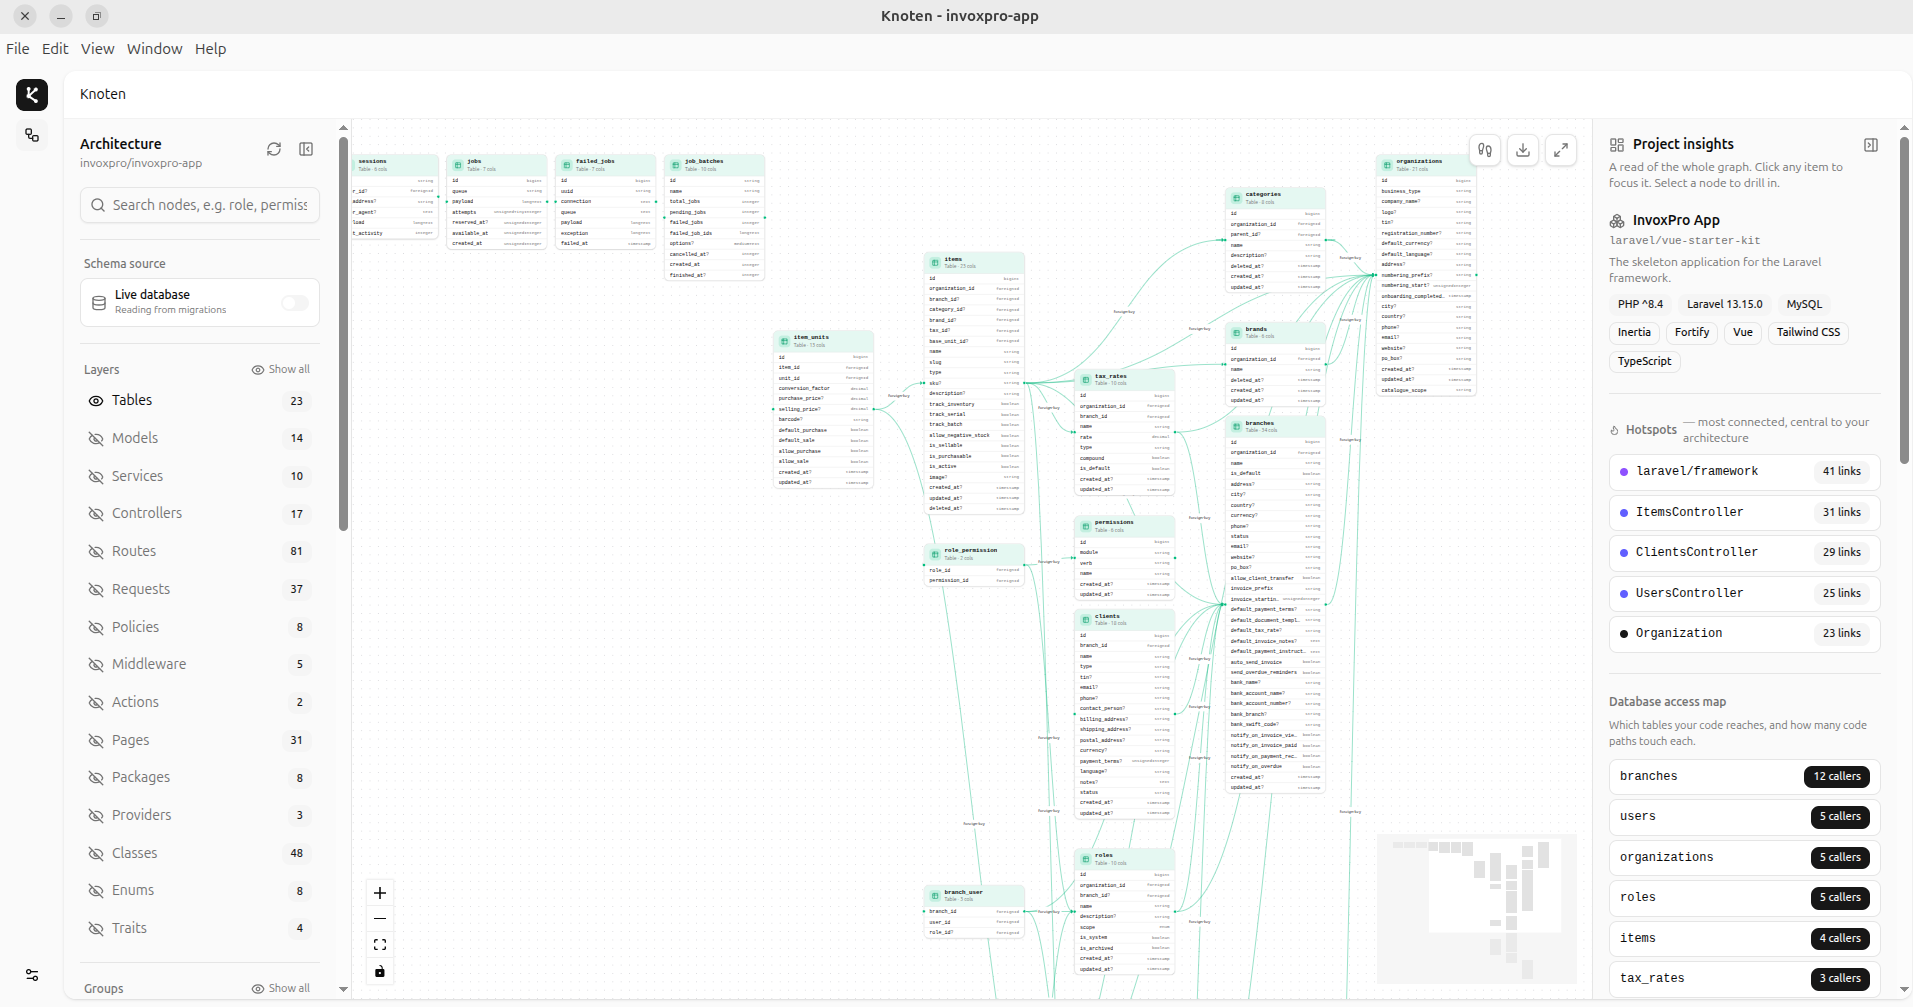Click the right panel scrollbar
The height and width of the screenshot is (1007, 1913).
coord(1904,300)
